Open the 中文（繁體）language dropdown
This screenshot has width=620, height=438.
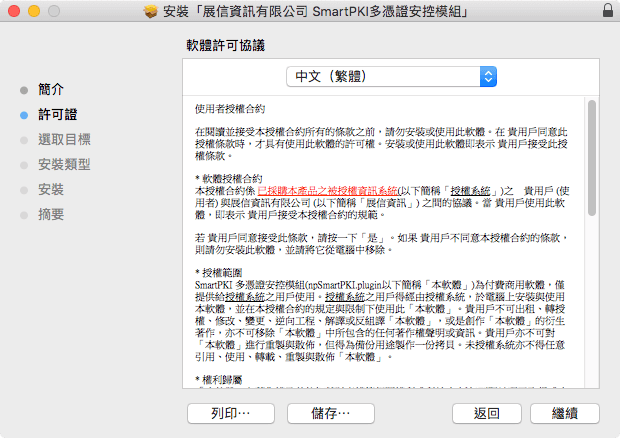point(391,76)
